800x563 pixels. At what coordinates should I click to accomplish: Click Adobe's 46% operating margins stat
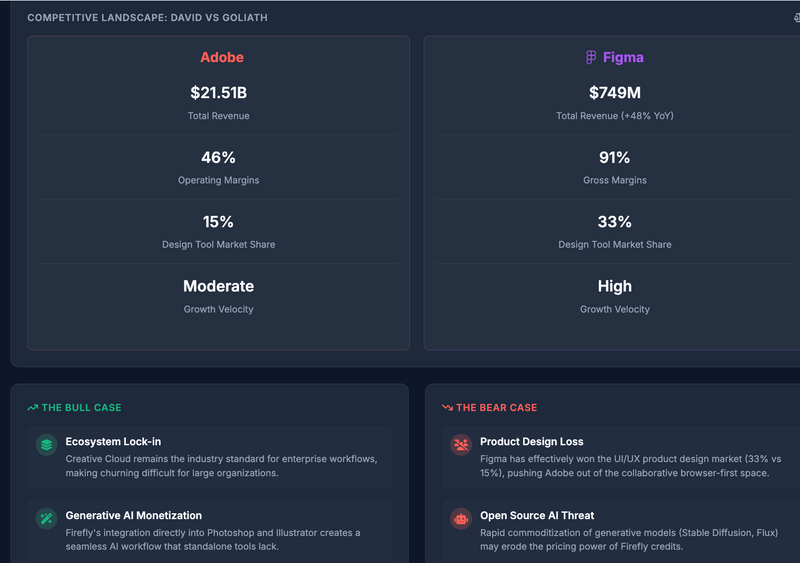pyautogui.click(x=218, y=157)
